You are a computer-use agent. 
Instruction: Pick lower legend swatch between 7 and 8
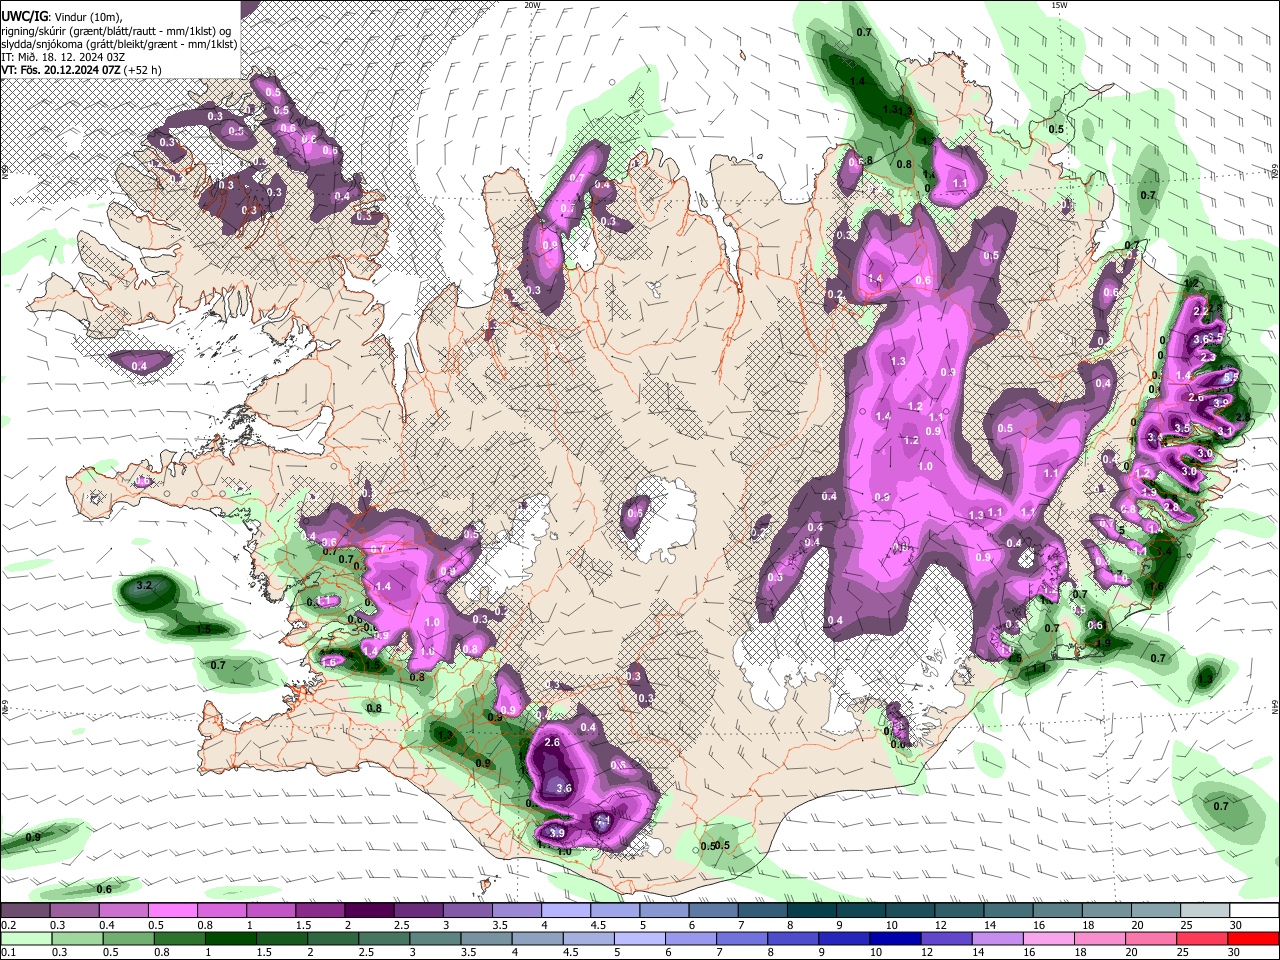pyautogui.click(x=742, y=939)
